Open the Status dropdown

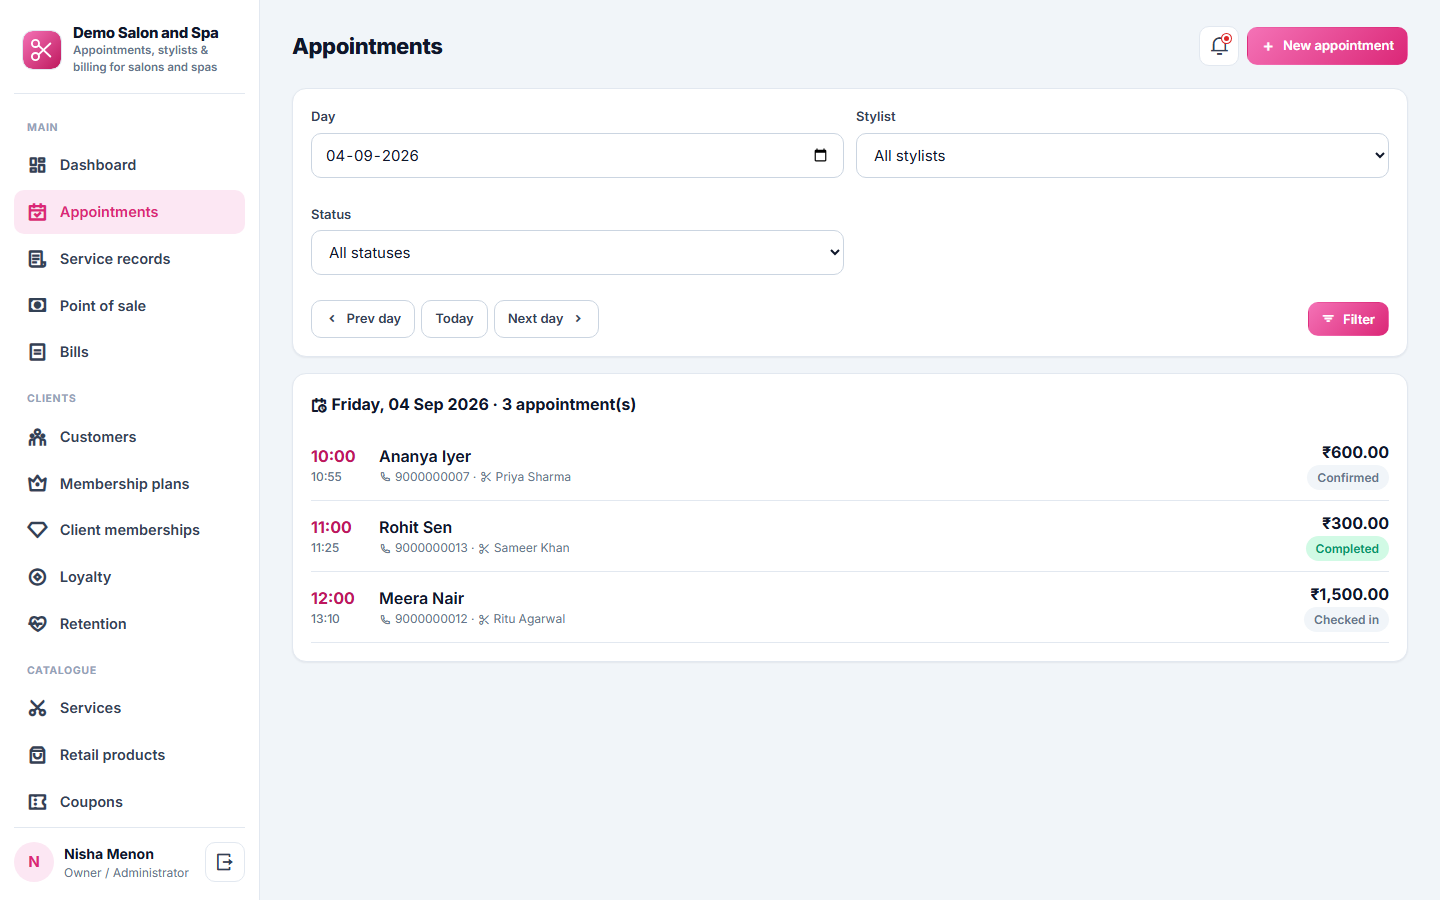pyautogui.click(x=577, y=253)
